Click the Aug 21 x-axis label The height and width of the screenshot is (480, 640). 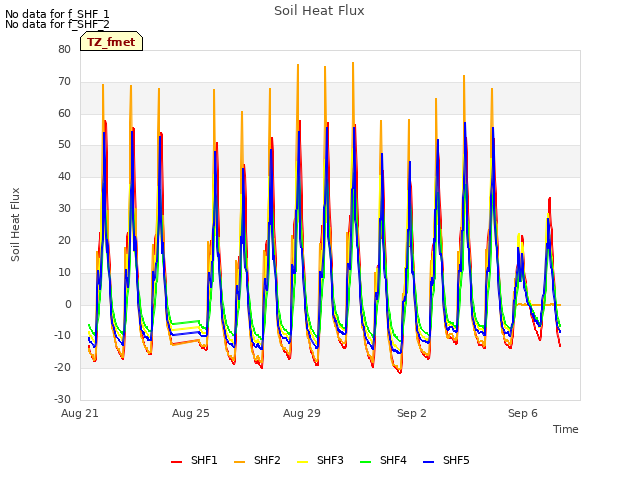(x=80, y=413)
